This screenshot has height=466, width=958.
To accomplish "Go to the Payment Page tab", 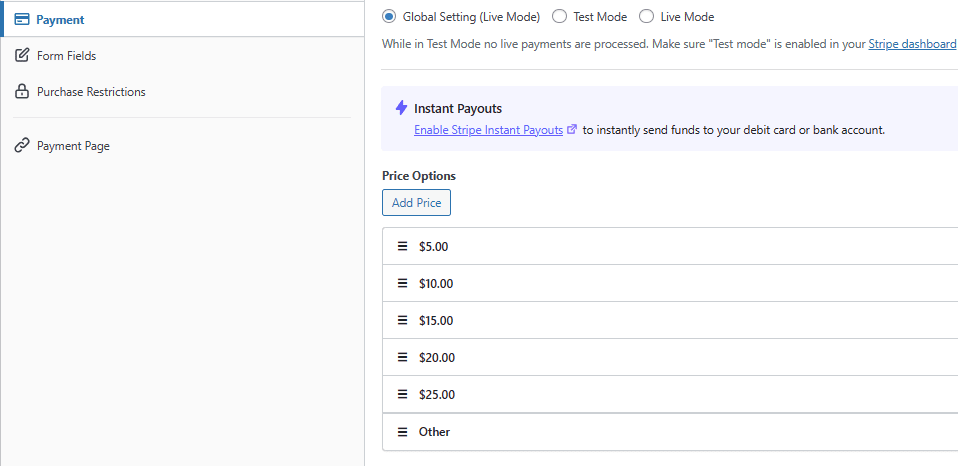I will pos(73,146).
